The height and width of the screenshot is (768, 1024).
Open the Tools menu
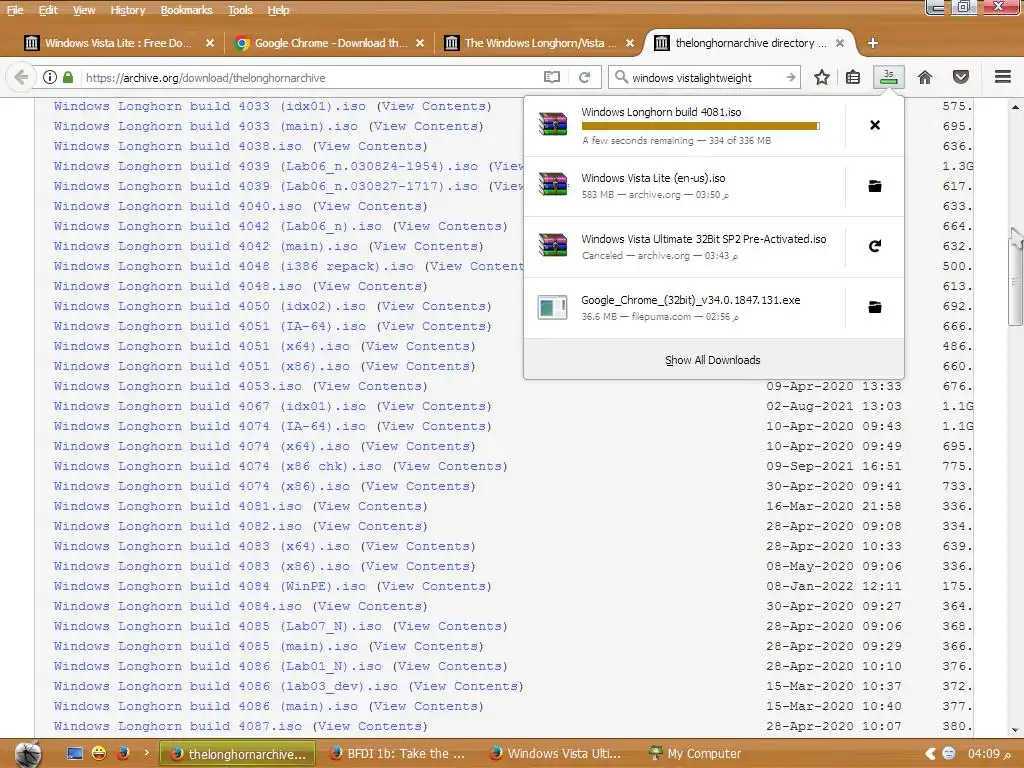point(240,10)
